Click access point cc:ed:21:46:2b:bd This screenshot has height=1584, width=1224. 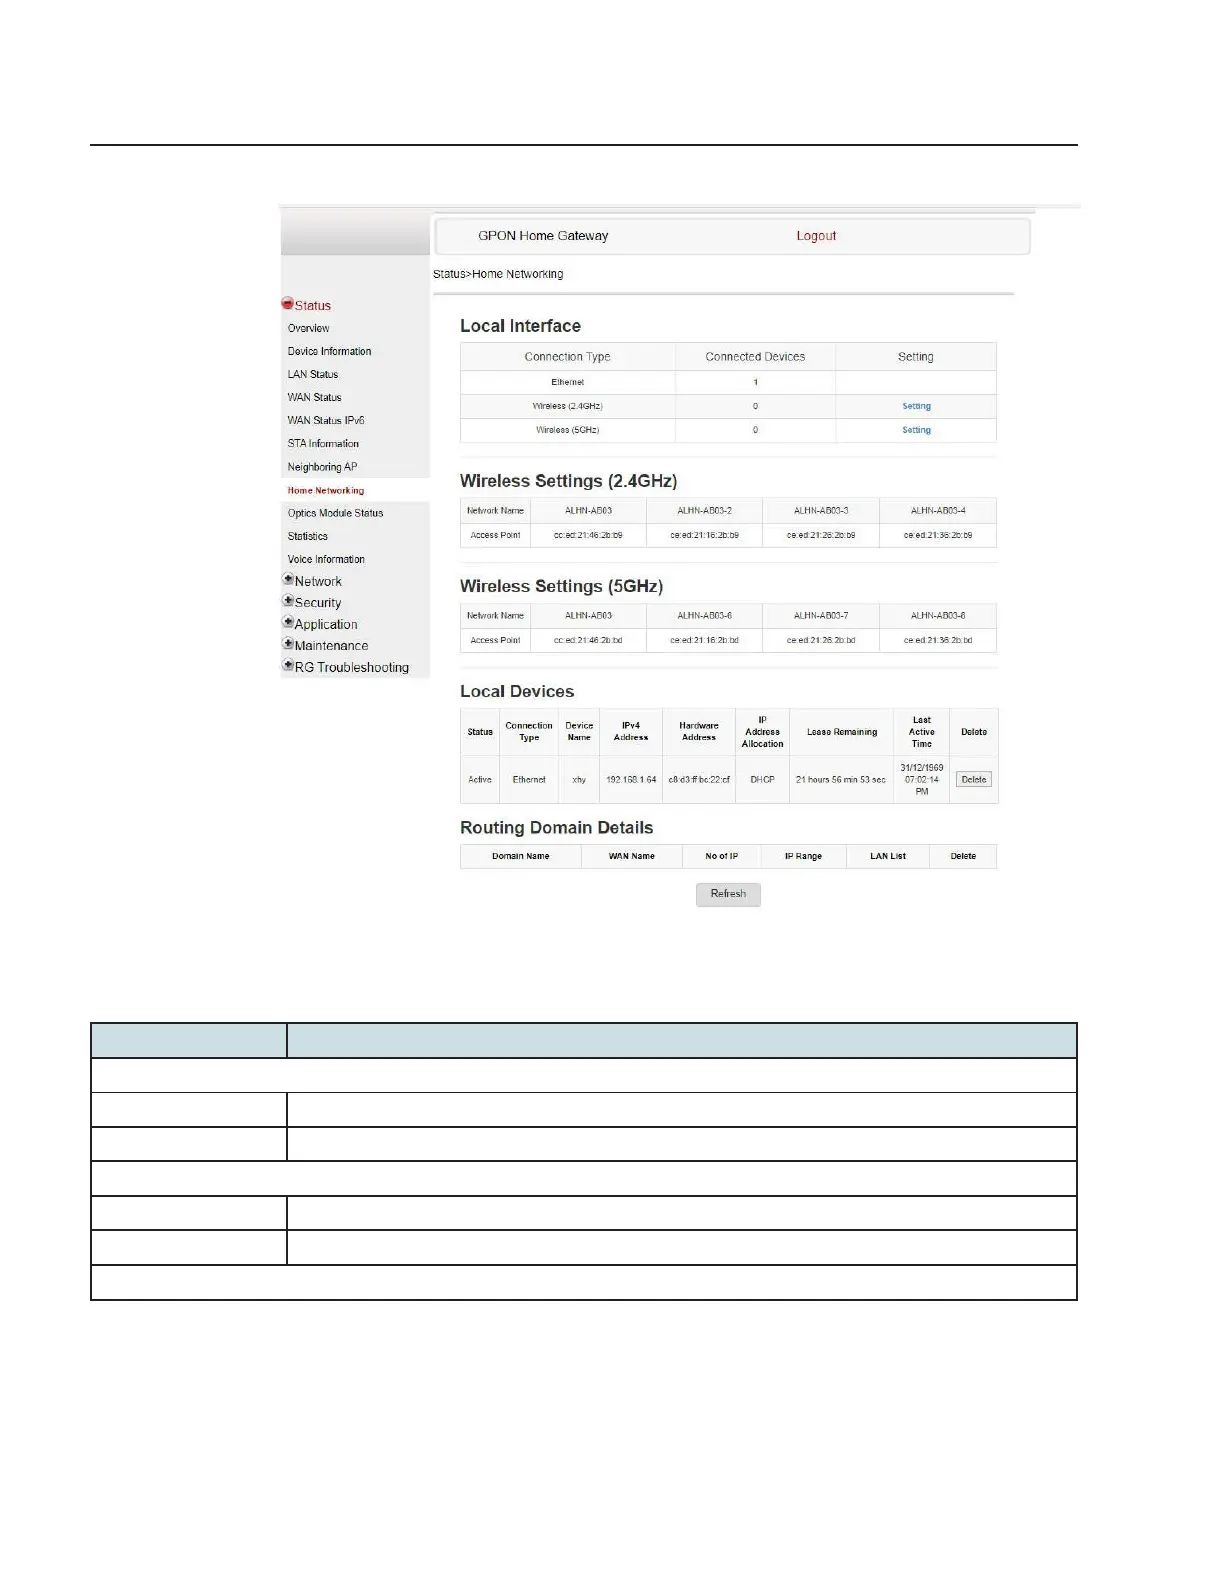[x=588, y=640]
